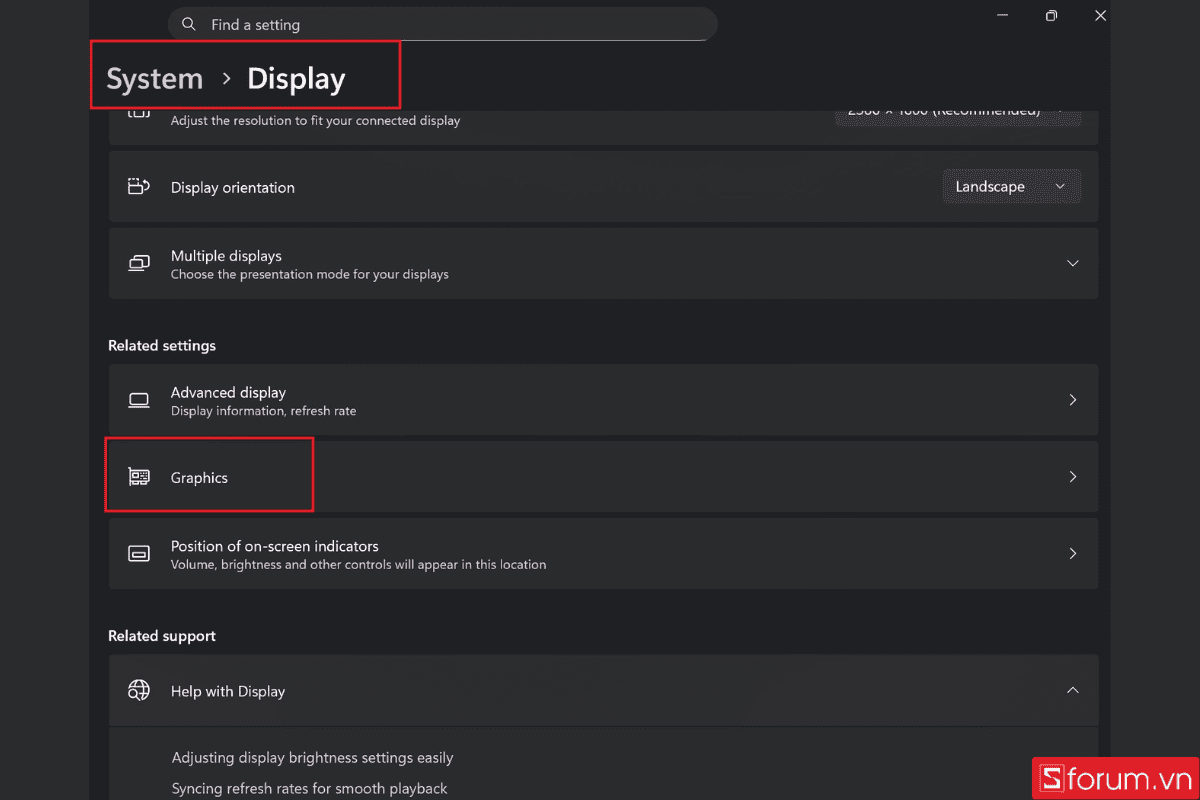Click the Display orientation icon
The image size is (1200, 800).
[139, 187]
